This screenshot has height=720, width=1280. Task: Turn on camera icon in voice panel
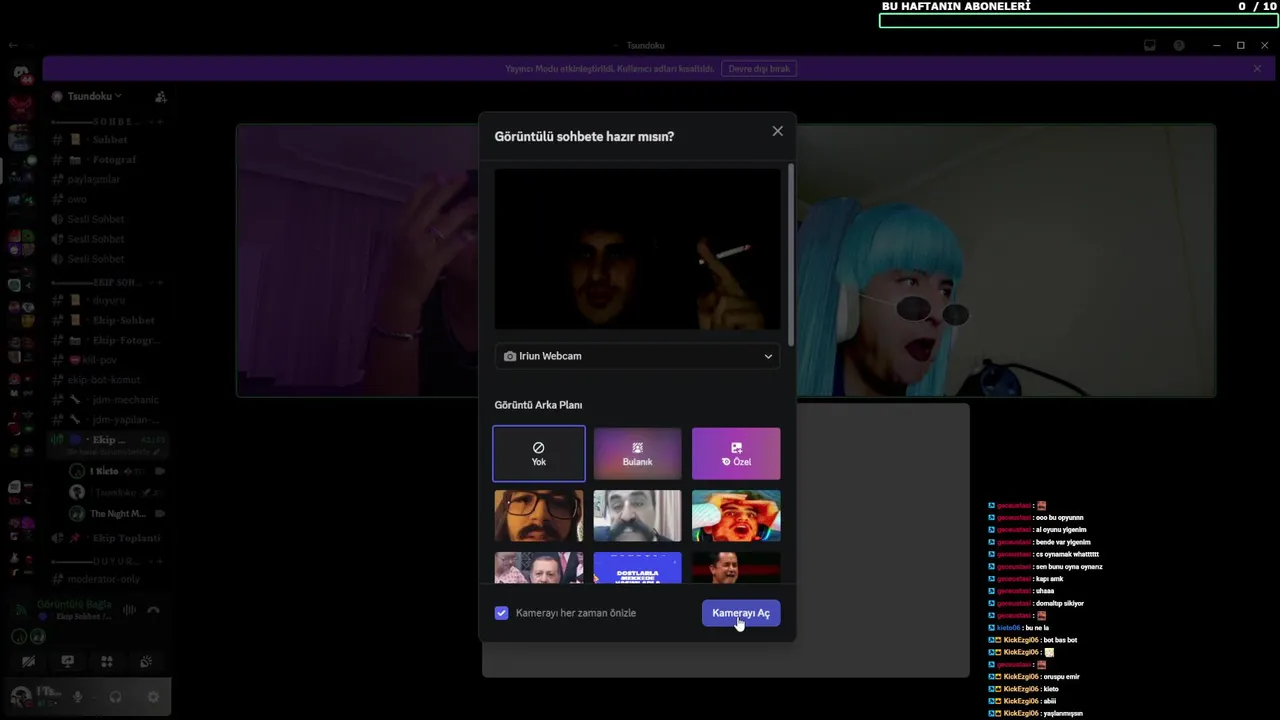(x=29, y=661)
